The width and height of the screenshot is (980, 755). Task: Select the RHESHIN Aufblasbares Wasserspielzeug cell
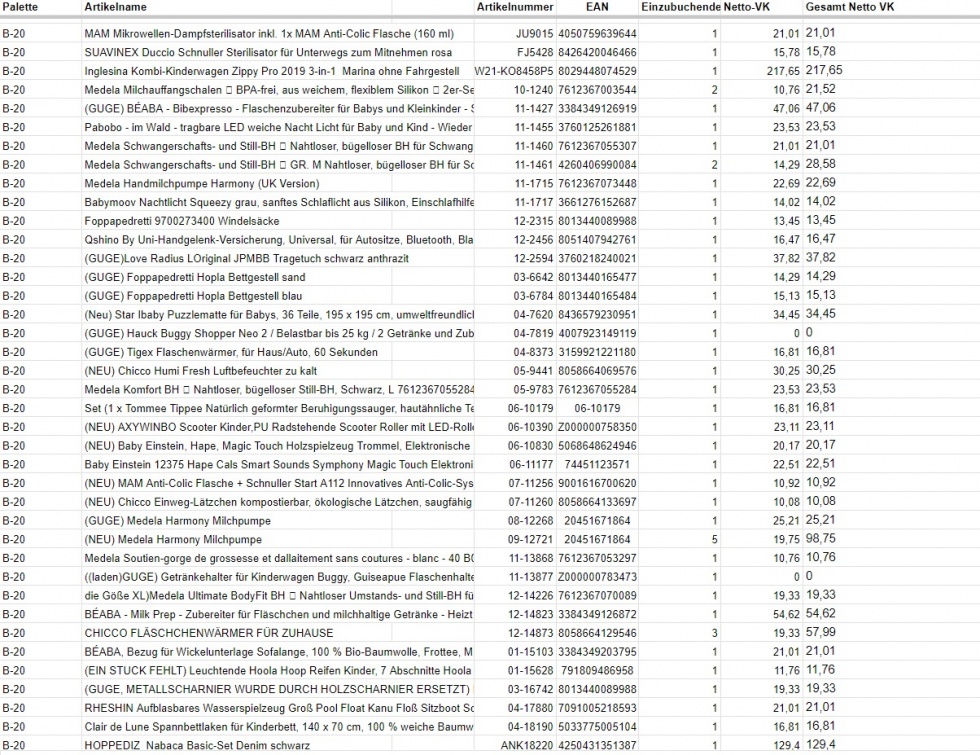point(279,709)
